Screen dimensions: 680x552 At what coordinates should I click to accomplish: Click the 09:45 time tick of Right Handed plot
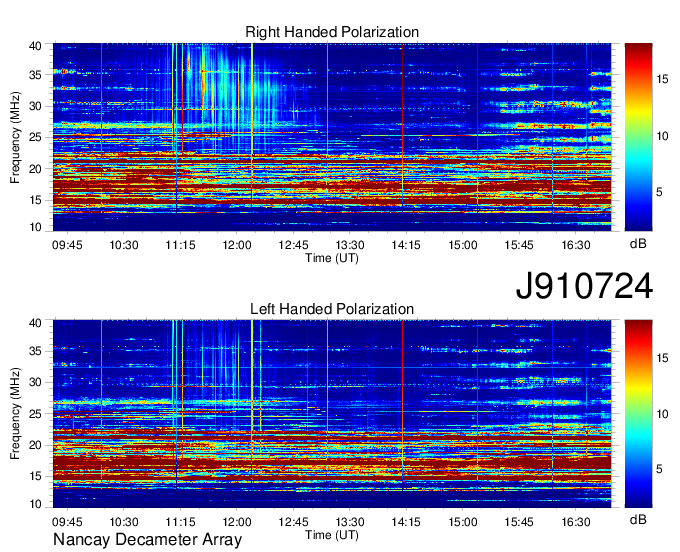[x=67, y=245]
